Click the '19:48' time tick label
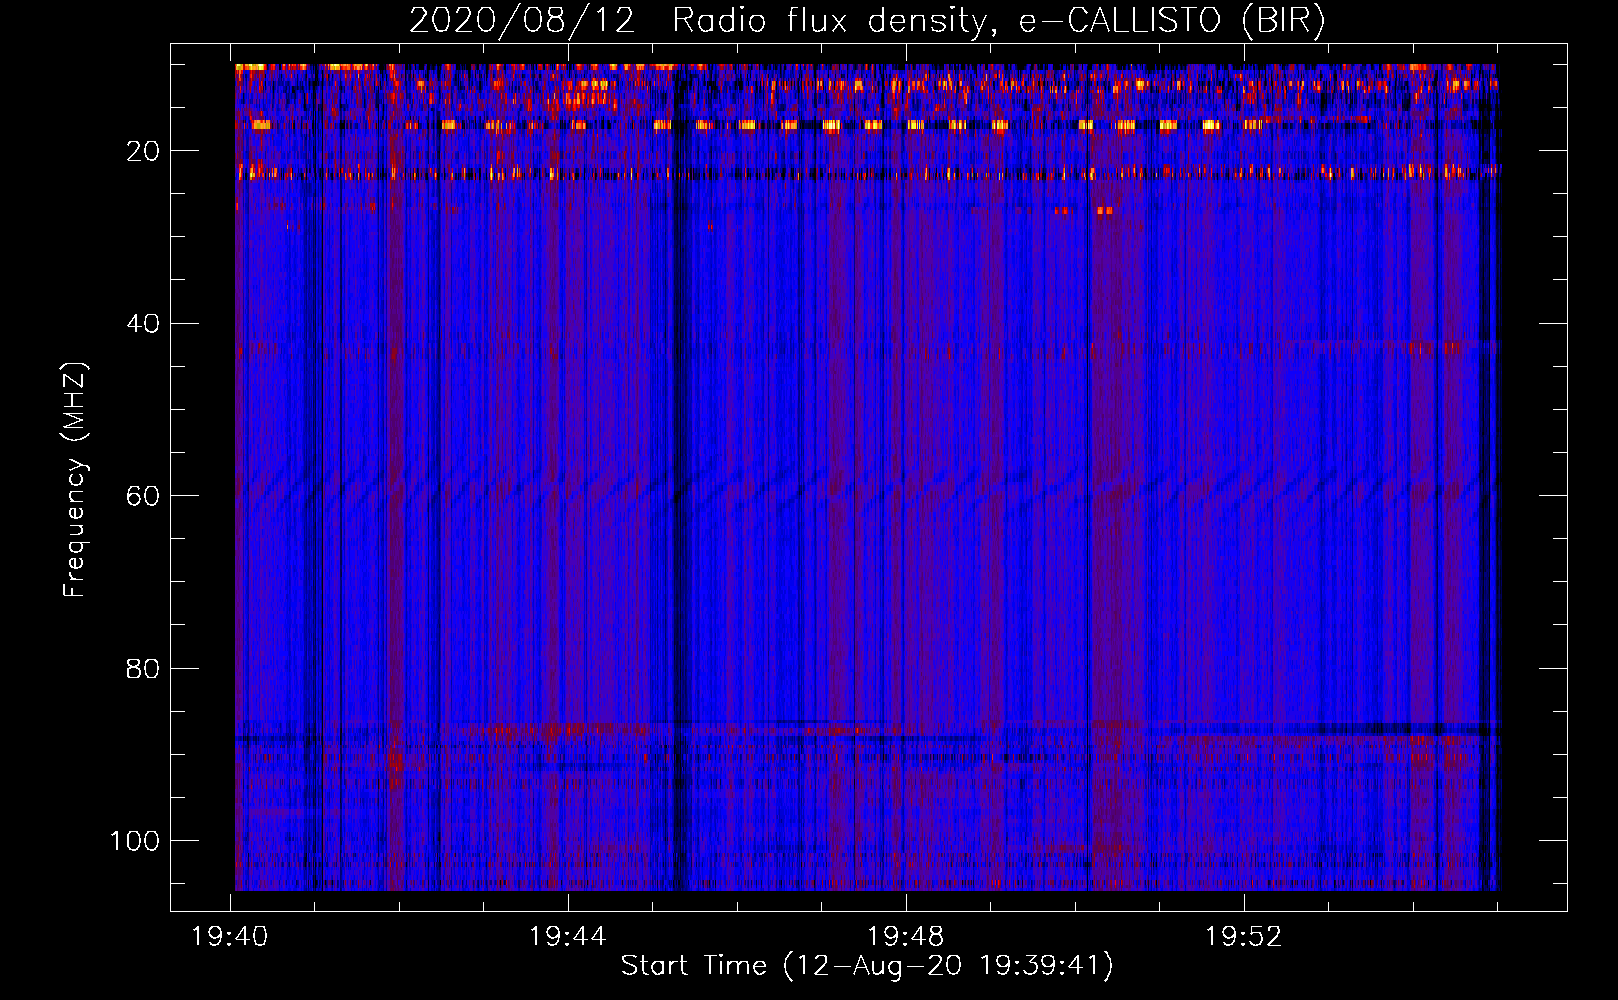Screen dimensions: 1618x1000 point(906,937)
